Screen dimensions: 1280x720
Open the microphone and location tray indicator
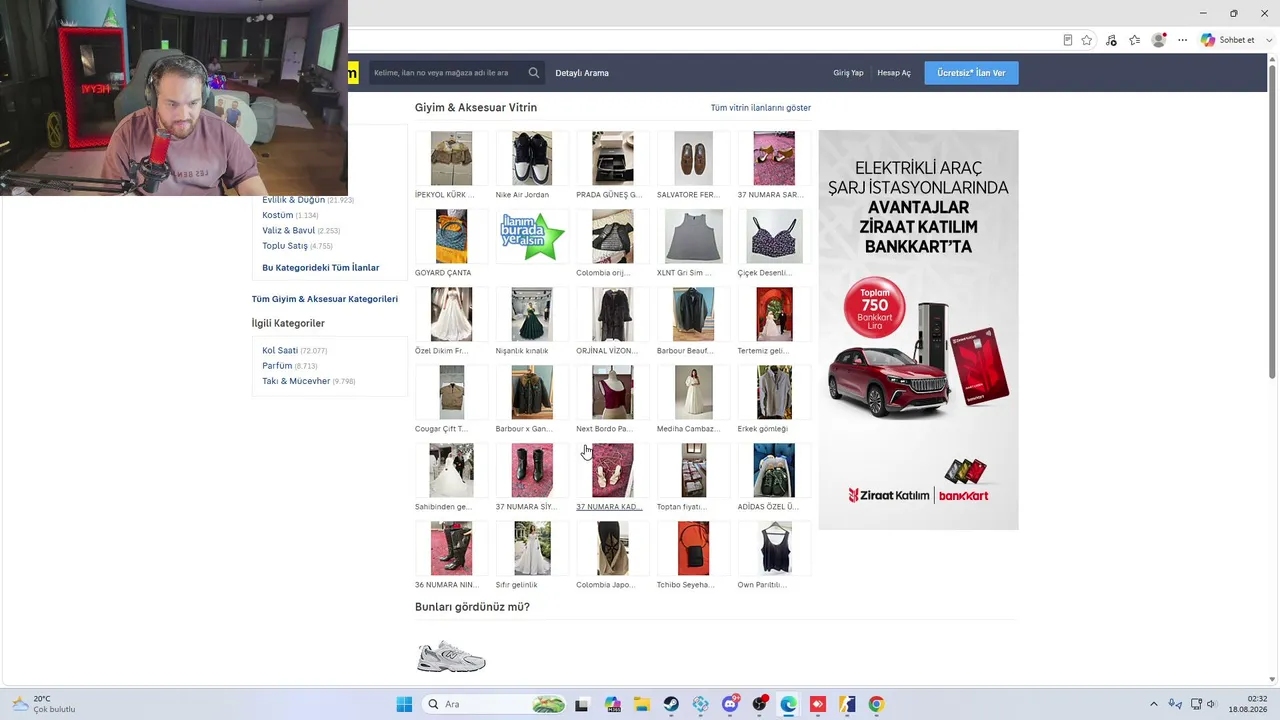click(x=1175, y=704)
